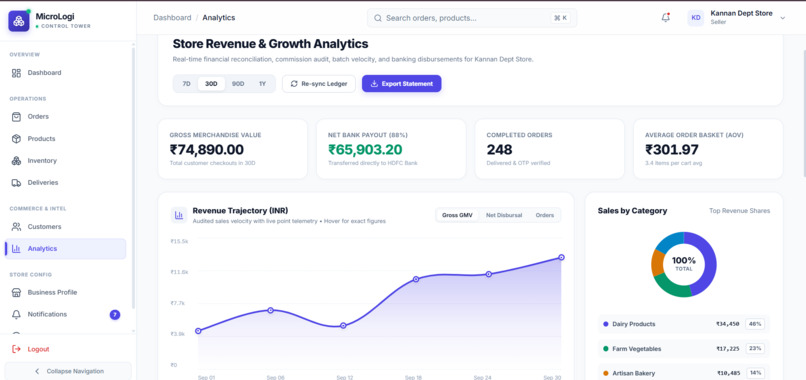The image size is (806, 380).
Task: Click the Sep 06 data point on chart
Action: coord(270,310)
